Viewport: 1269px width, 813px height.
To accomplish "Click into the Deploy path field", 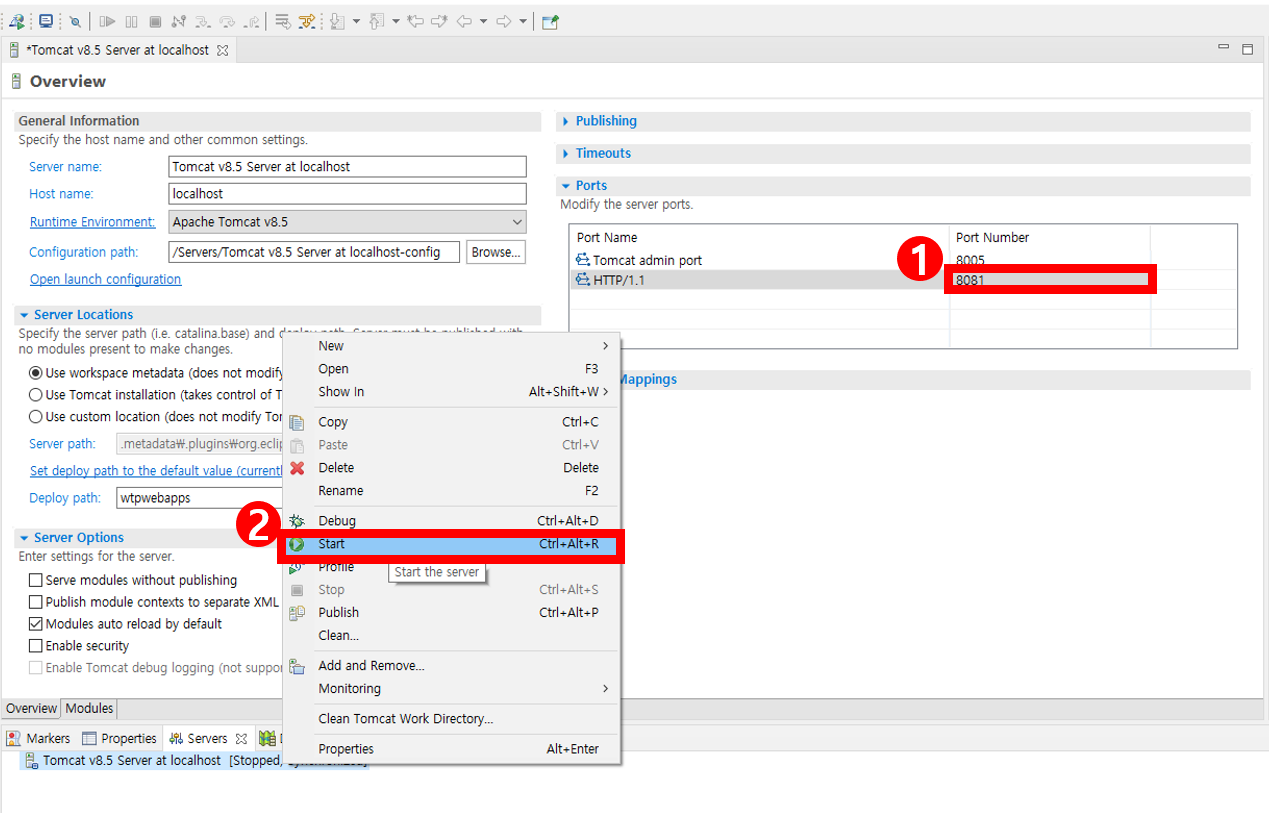I will point(198,498).
